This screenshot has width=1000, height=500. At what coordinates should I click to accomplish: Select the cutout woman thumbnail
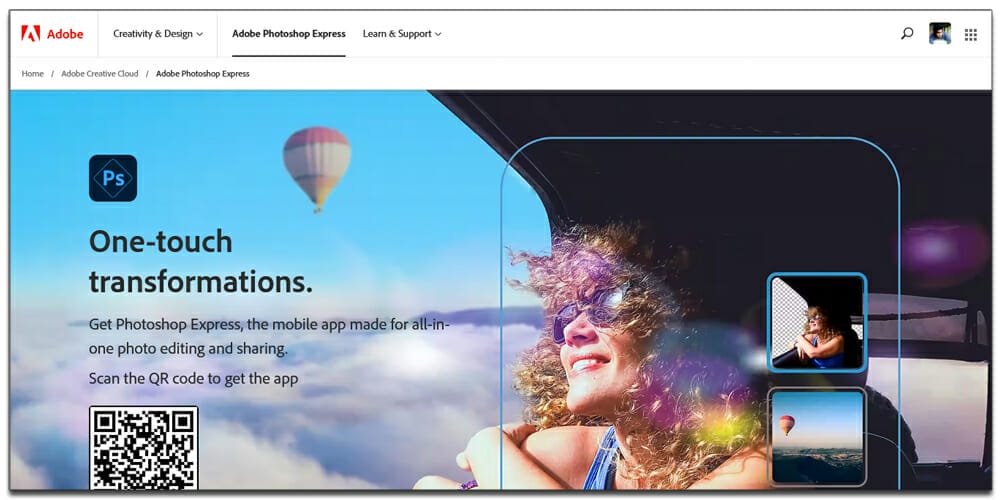(817, 323)
